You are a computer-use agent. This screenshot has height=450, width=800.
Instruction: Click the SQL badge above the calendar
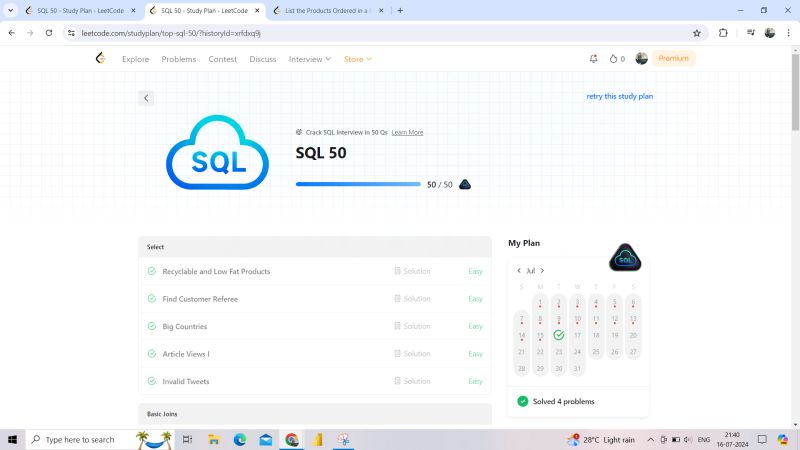point(625,258)
